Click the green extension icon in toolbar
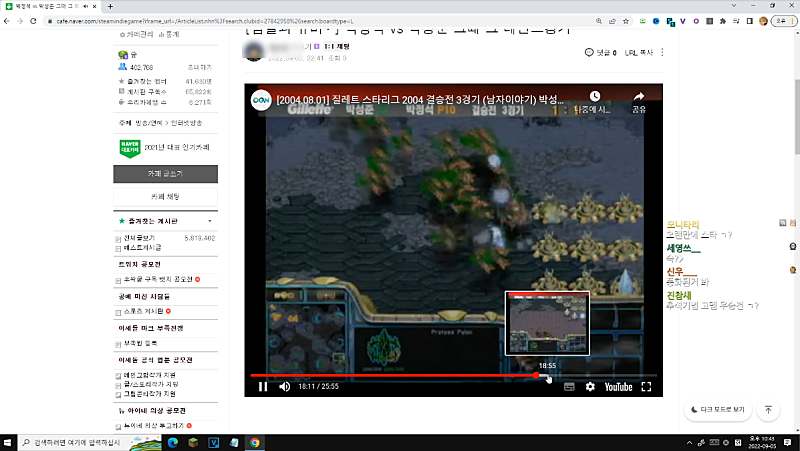800x451 pixels. tap(643, 21)
